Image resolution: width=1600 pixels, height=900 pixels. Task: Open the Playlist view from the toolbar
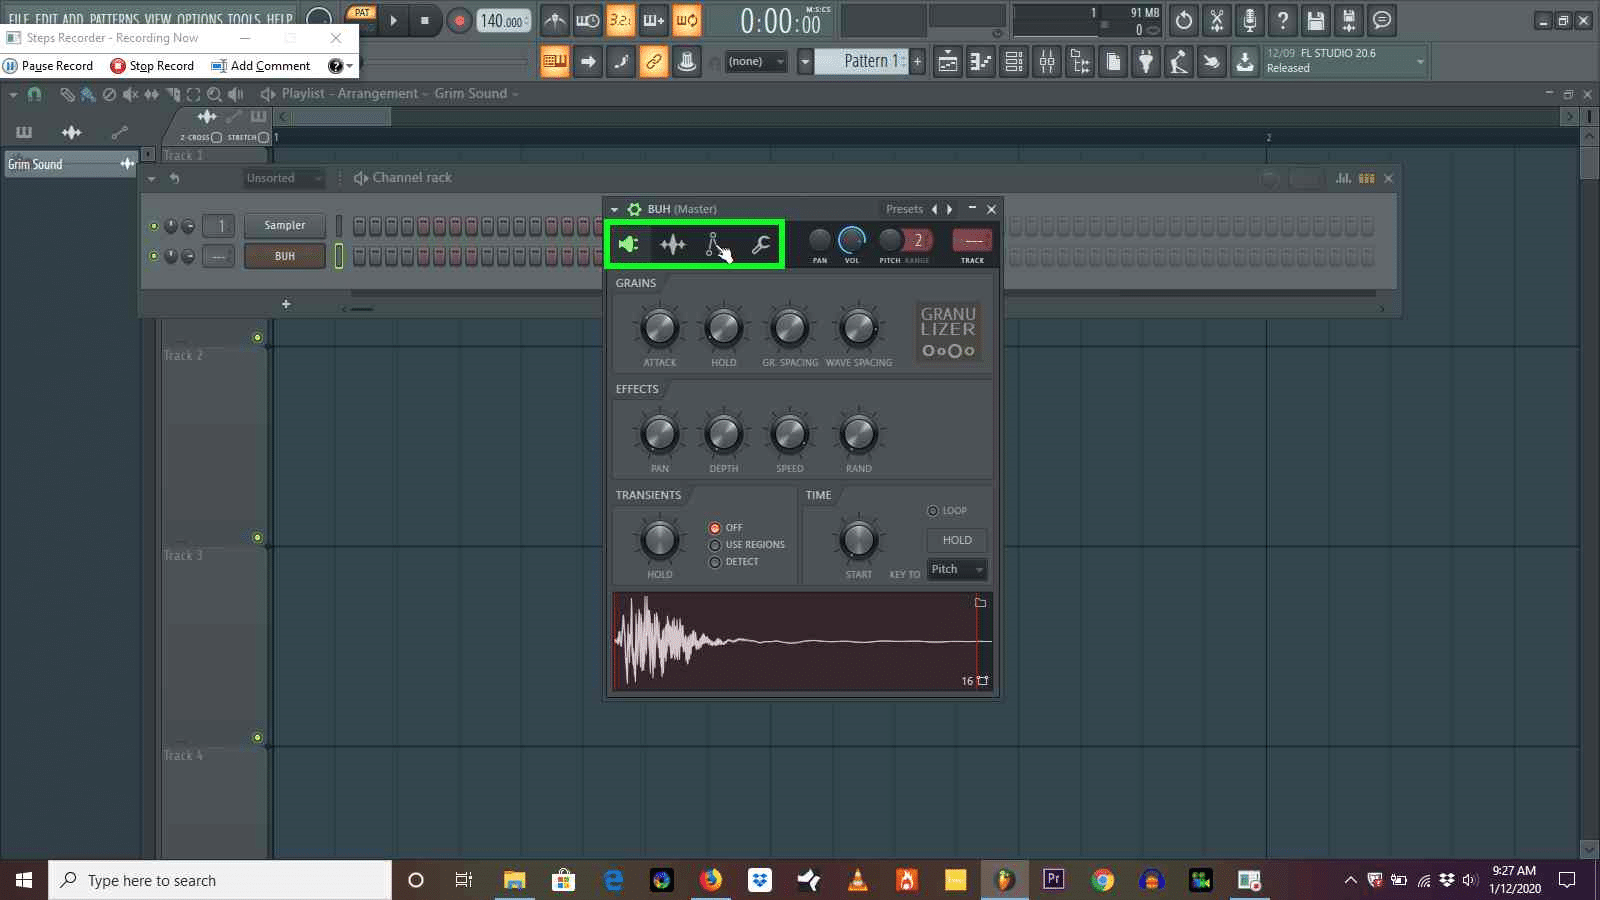pos(947,62)
